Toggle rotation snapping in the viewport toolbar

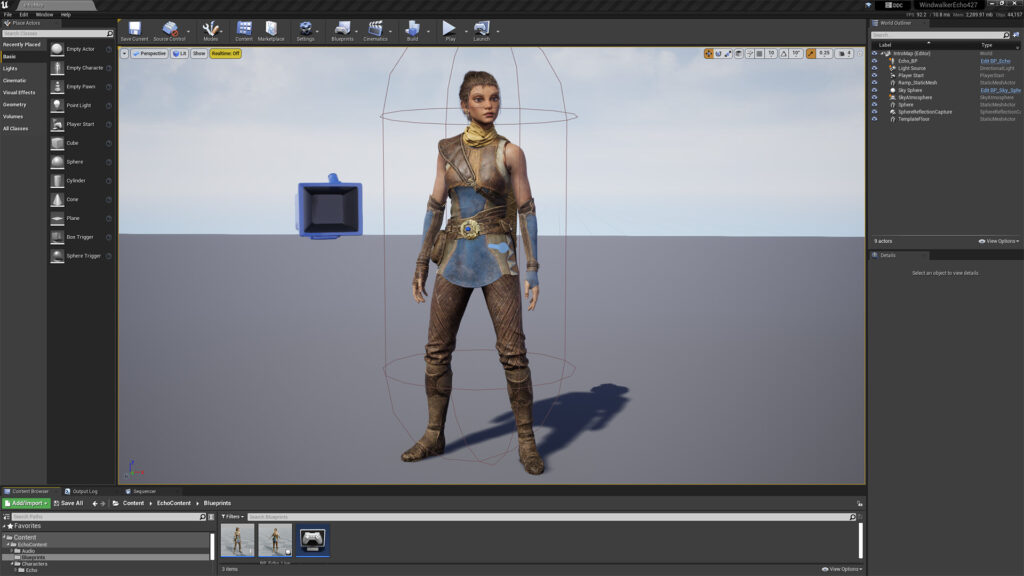[x=784, y=54]
